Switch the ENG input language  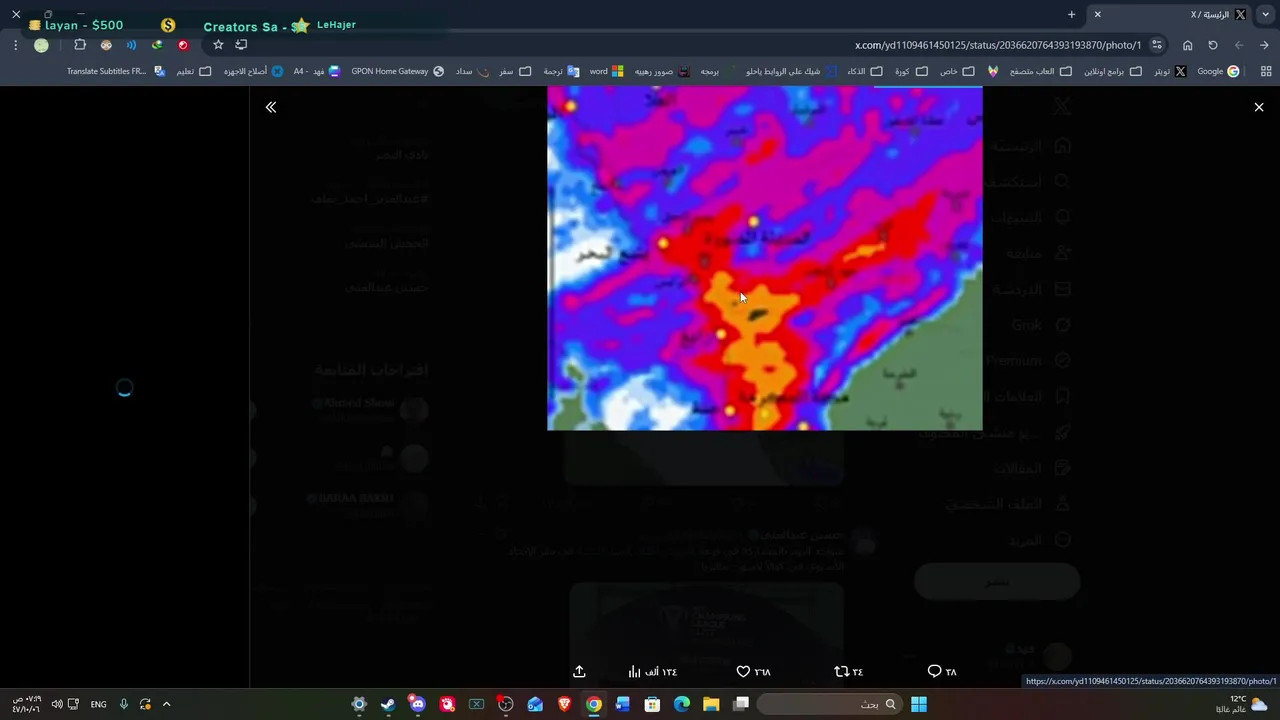click(x=98, y=704)
